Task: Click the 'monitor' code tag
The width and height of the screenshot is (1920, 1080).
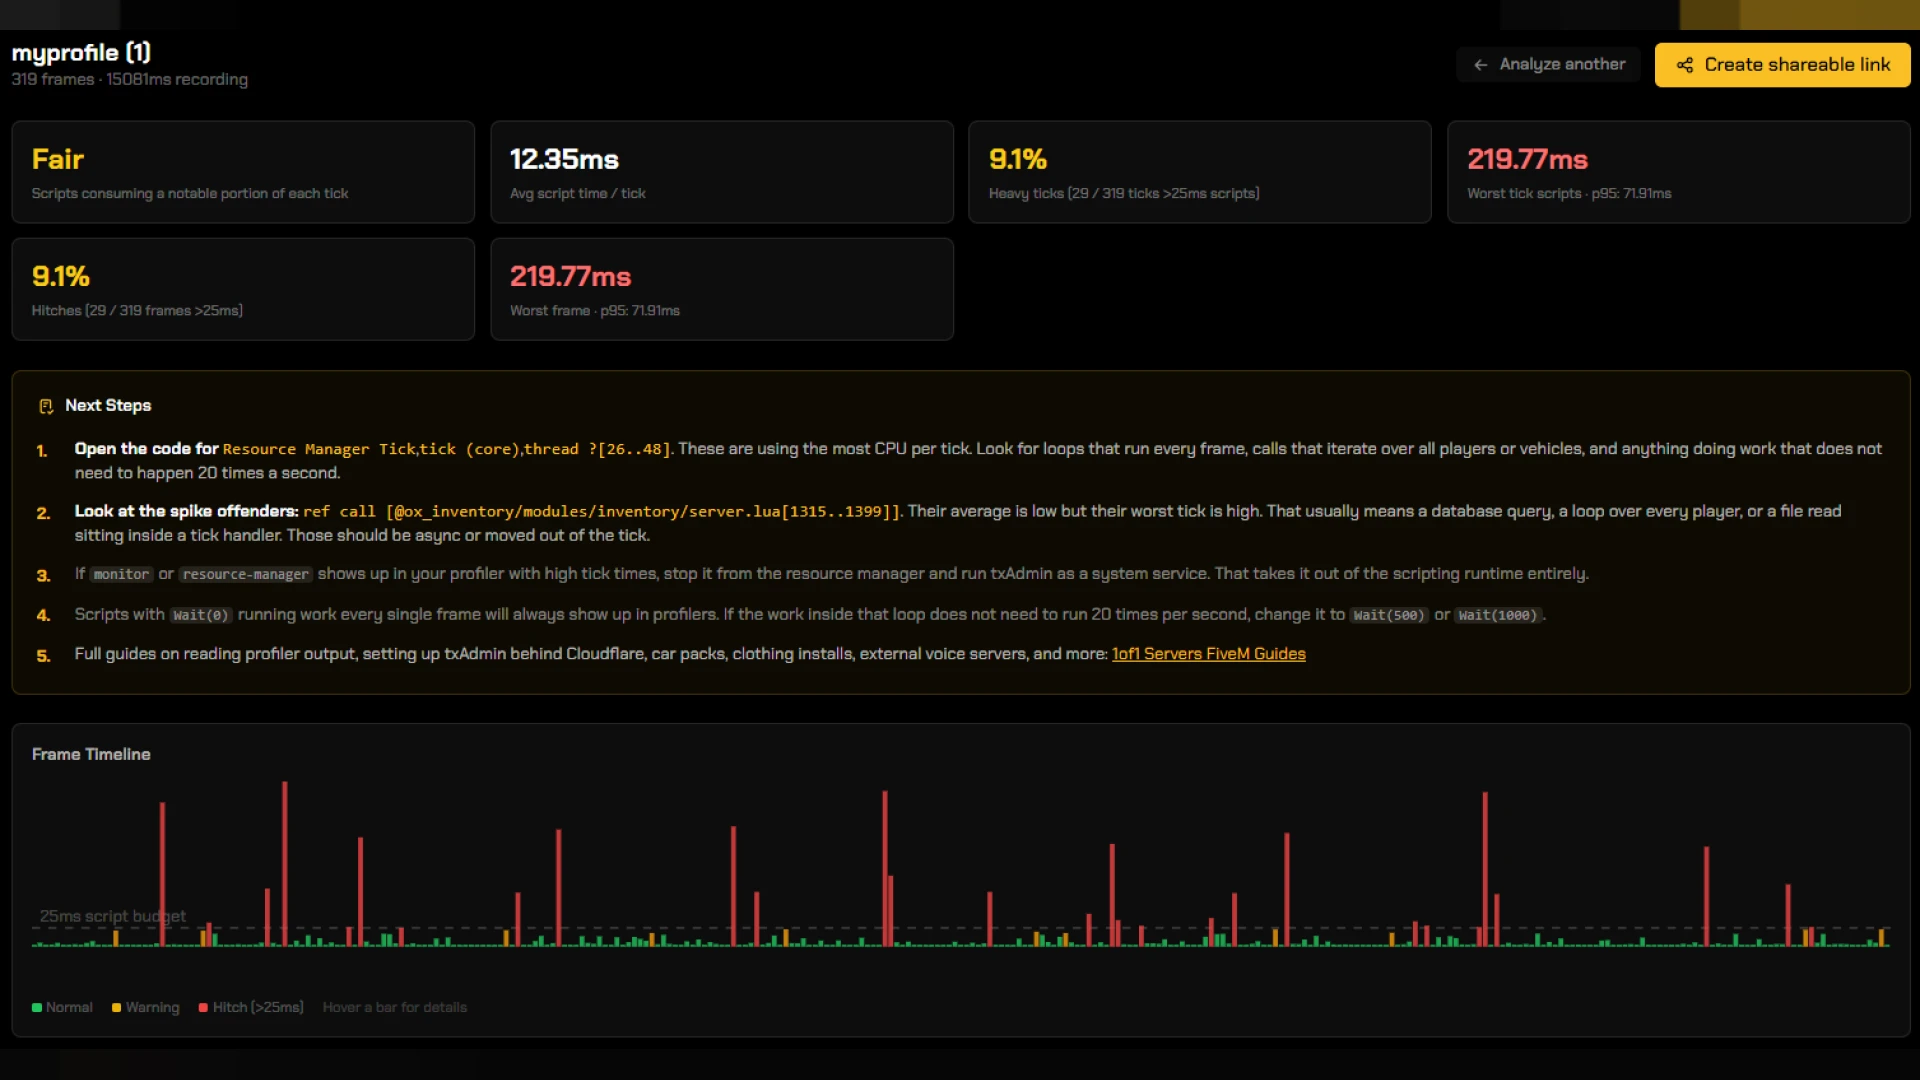Action: pyautogui.click(x=121, y=574)
